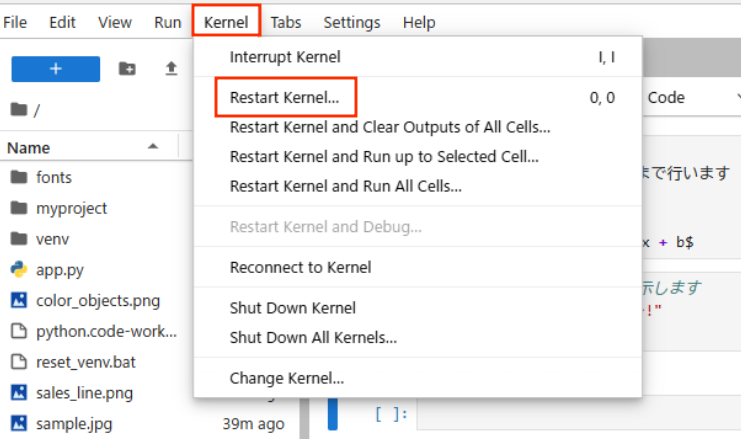Open the Settings menu

352,22
